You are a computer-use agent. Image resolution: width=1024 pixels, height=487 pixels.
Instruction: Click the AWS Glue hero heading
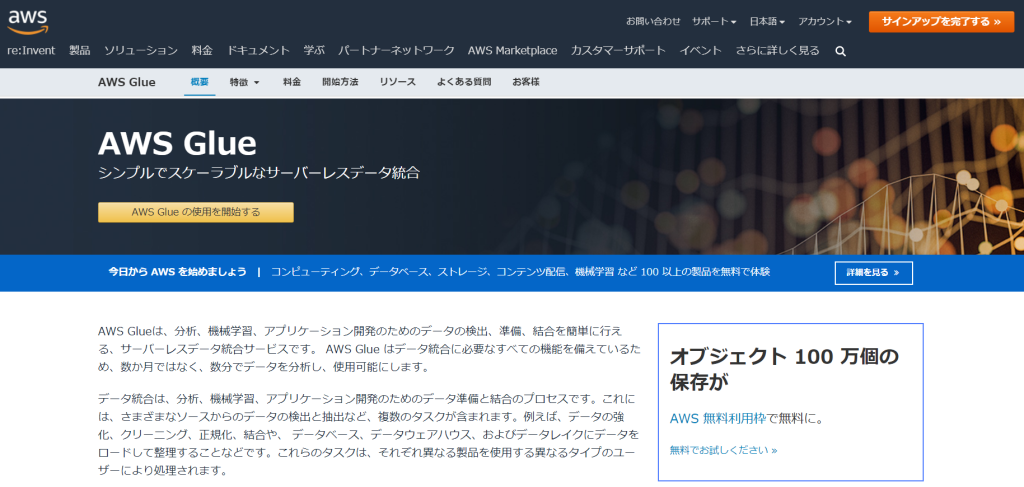[x=178, y=143]
